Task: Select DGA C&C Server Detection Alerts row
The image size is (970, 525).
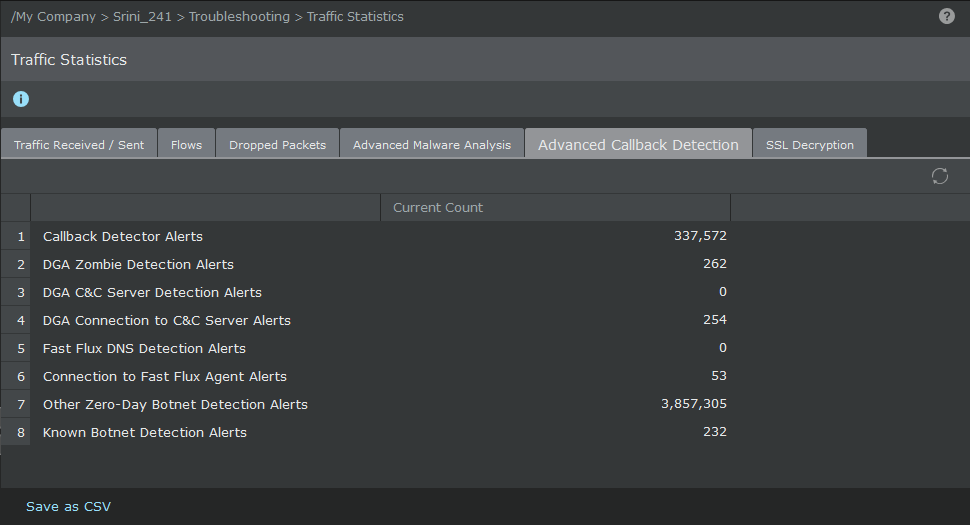Action: [x=485, y=292]
